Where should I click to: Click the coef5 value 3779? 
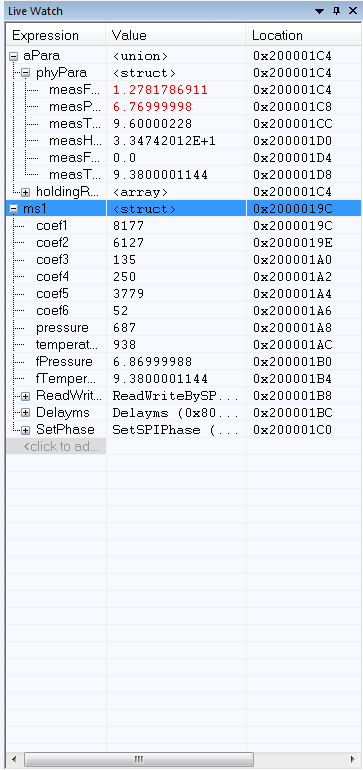[x=128, y=294]
